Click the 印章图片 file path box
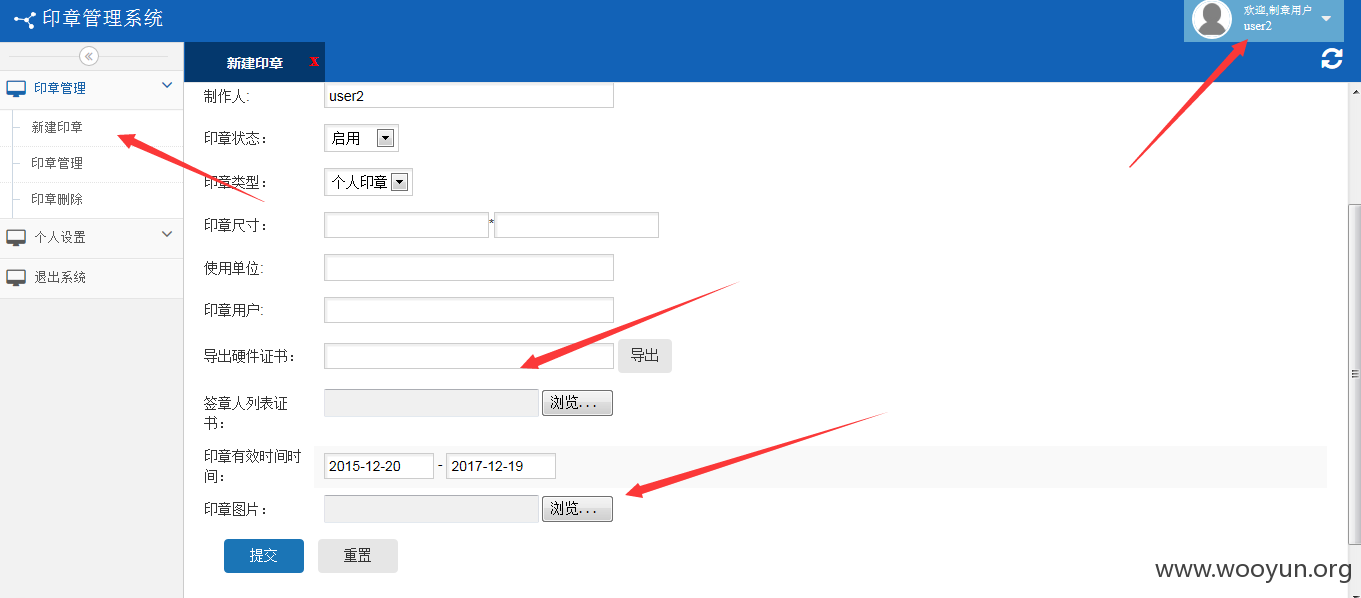The image size is (1361, 598). tap(432, 509)
